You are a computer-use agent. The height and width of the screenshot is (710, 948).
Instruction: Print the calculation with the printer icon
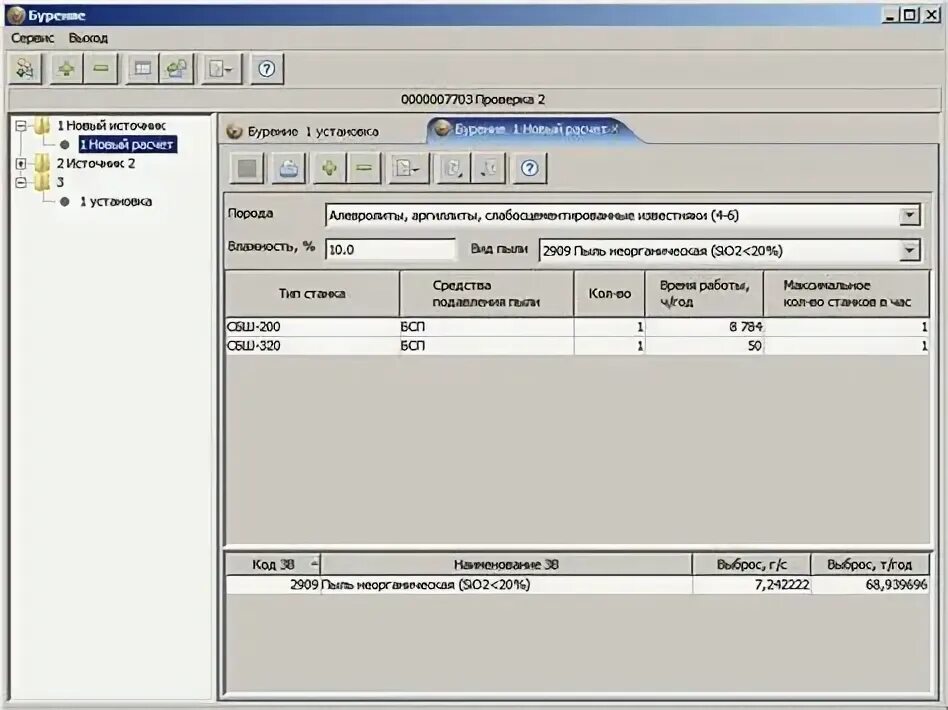(x=288, y=168)
